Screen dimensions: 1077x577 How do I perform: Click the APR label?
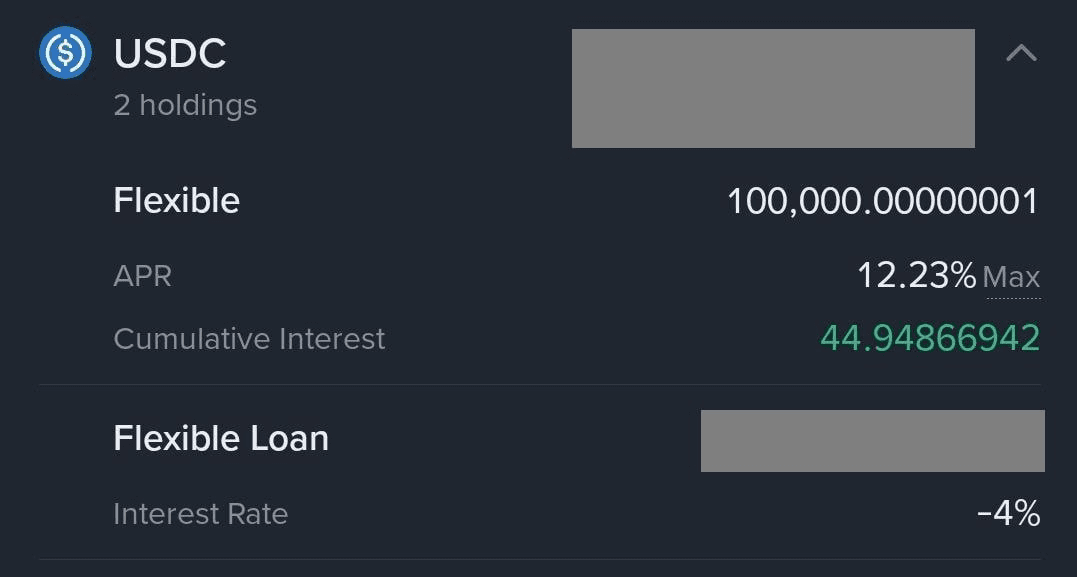tap(142, 276)
